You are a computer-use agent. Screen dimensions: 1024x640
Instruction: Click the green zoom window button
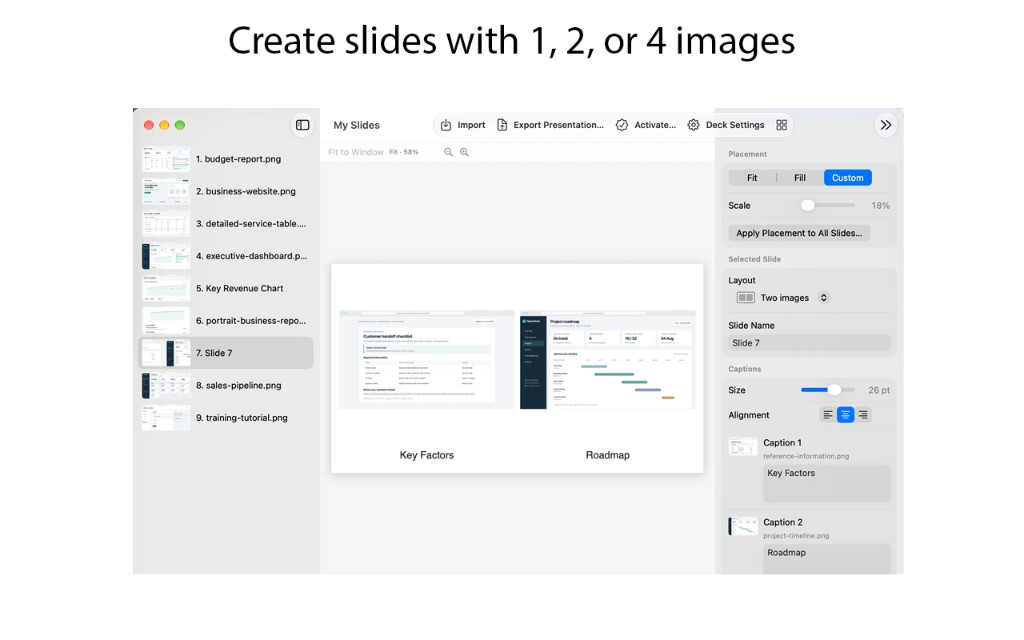180,125
